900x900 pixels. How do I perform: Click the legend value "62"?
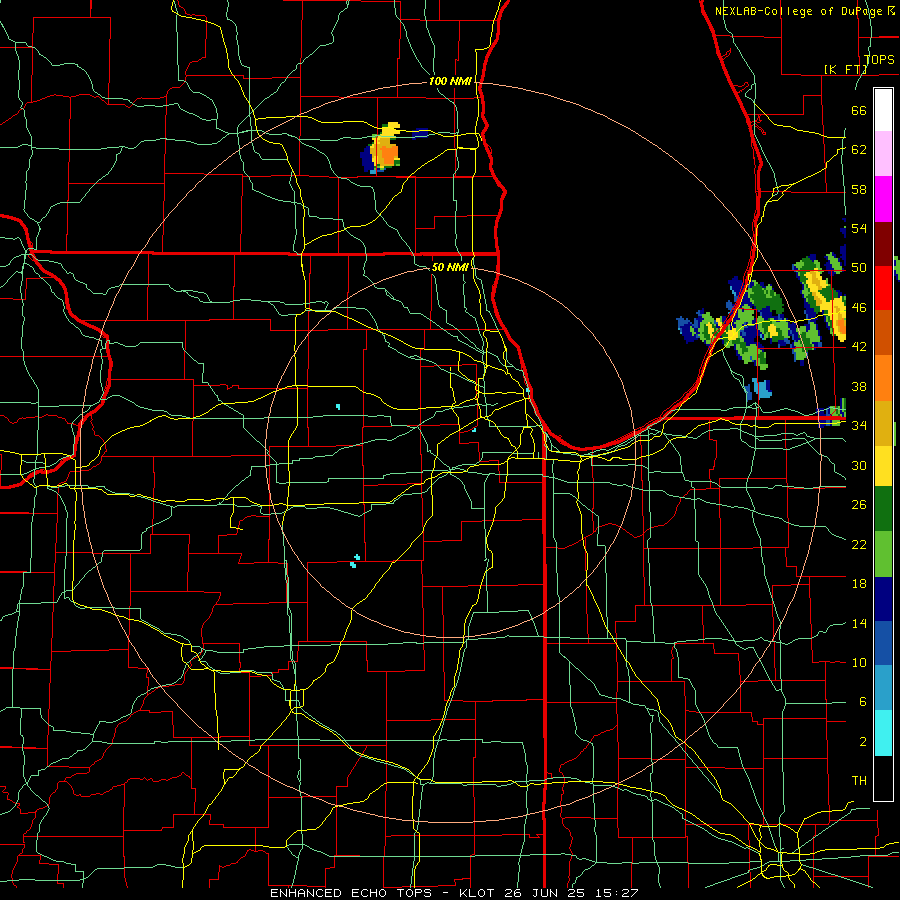[859, 150]
